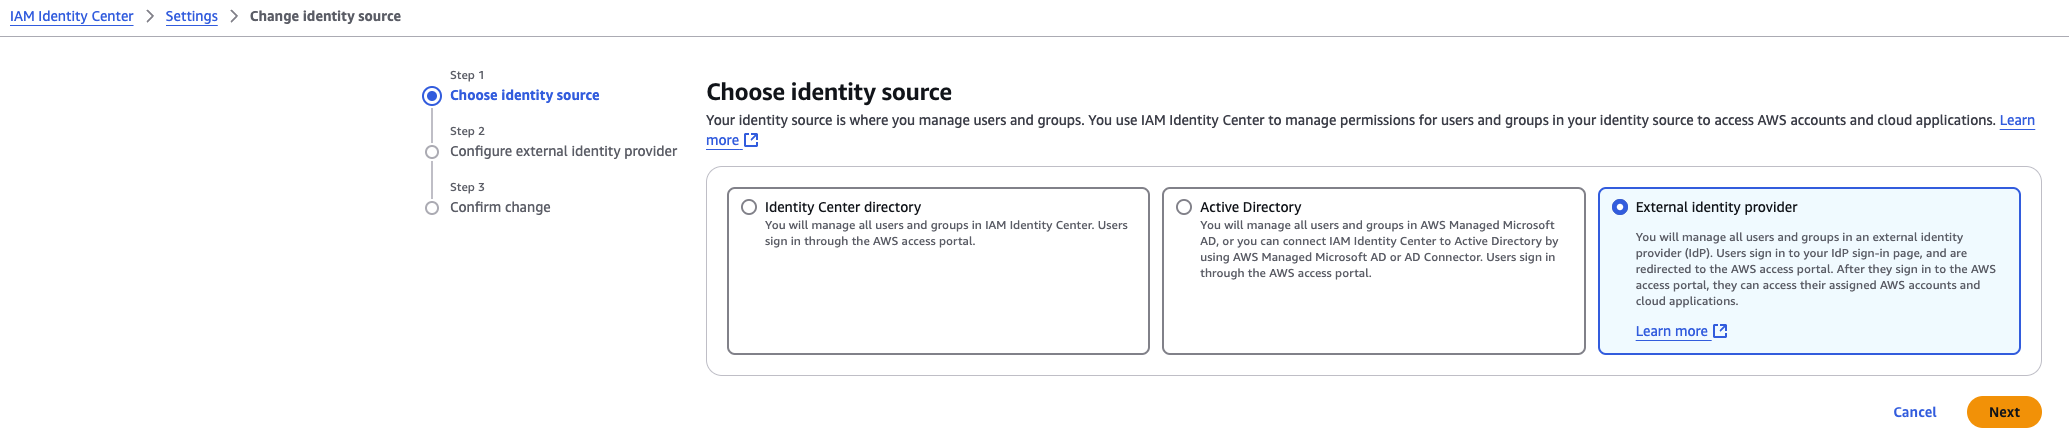The image size is (2069, 442).
Task: Cancel the identity source change
Action: click(1915, 412)
